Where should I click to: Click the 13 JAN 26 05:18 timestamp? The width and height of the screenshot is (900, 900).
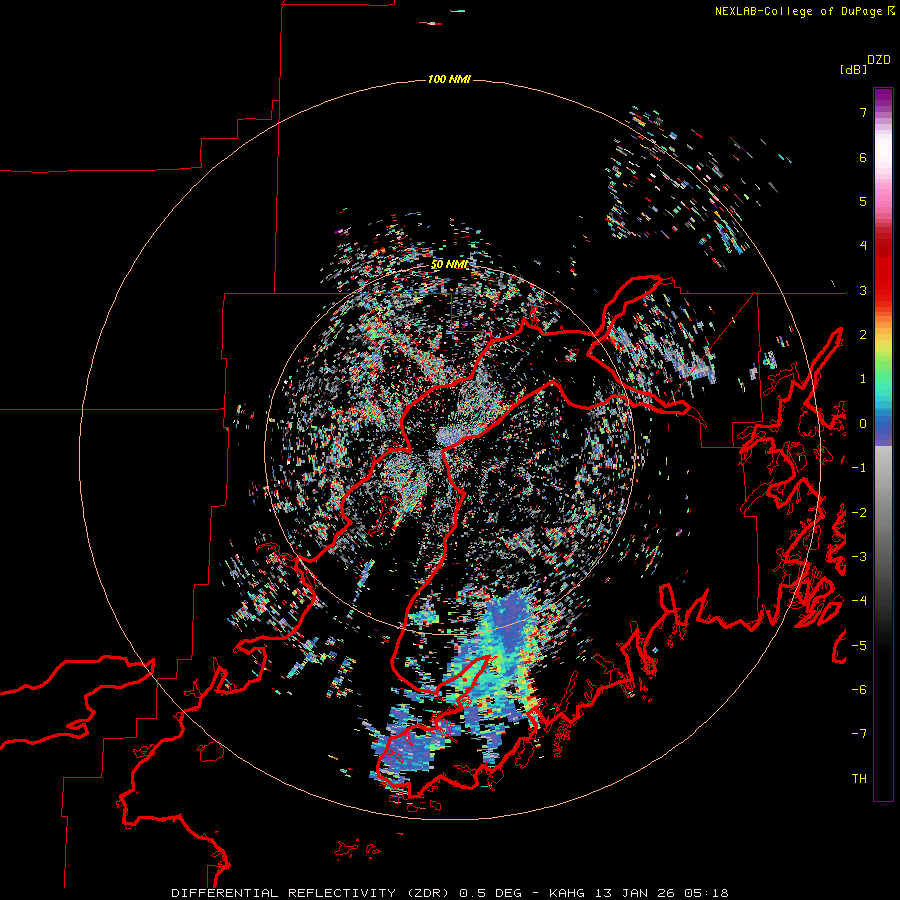[x=662, y=893]
